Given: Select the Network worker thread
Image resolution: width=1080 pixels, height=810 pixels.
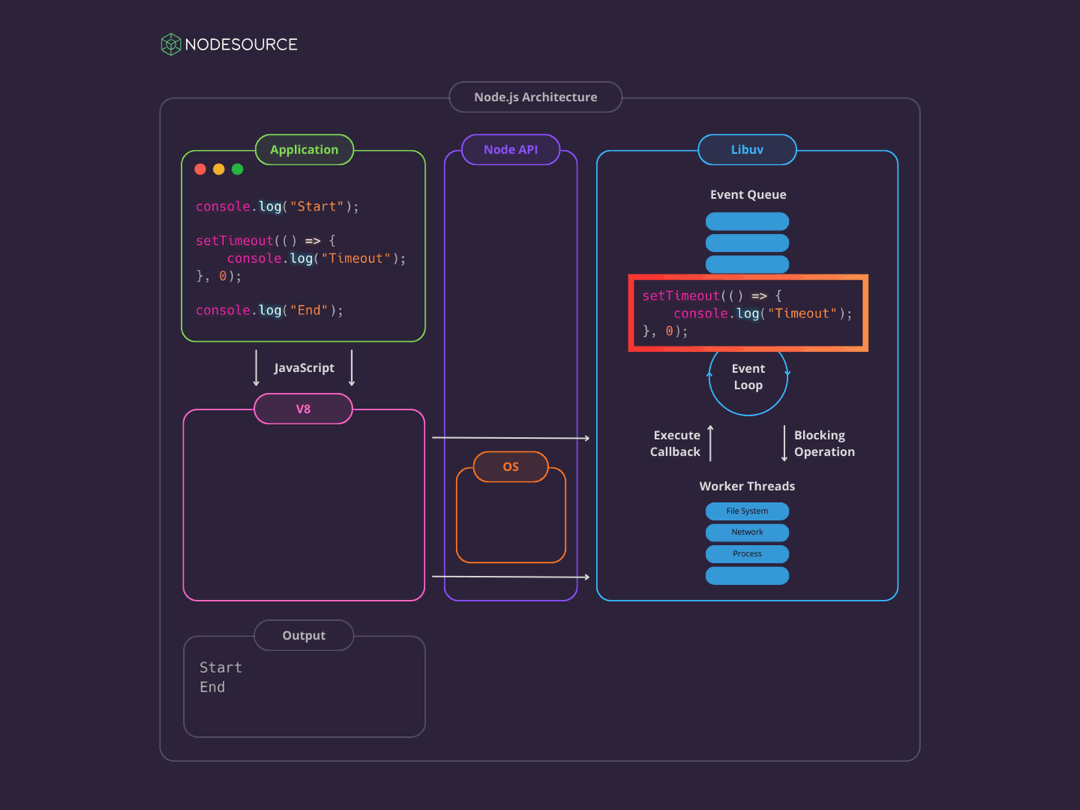Looking at the screenshot, I should click(747, 532).
